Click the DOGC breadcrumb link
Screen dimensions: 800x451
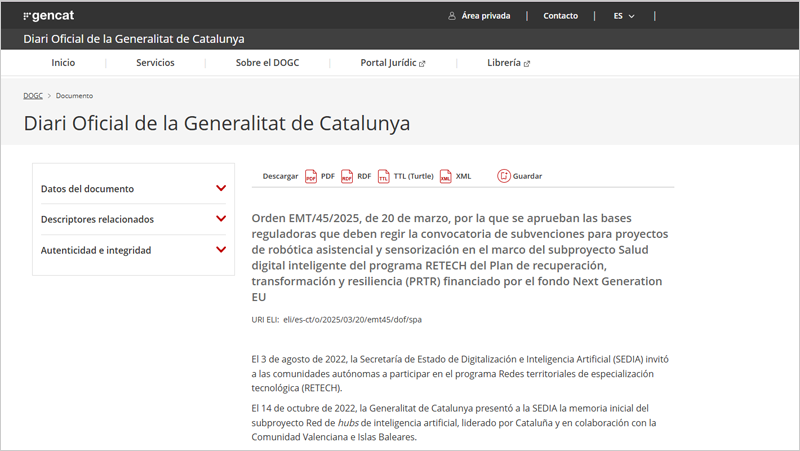33,96
